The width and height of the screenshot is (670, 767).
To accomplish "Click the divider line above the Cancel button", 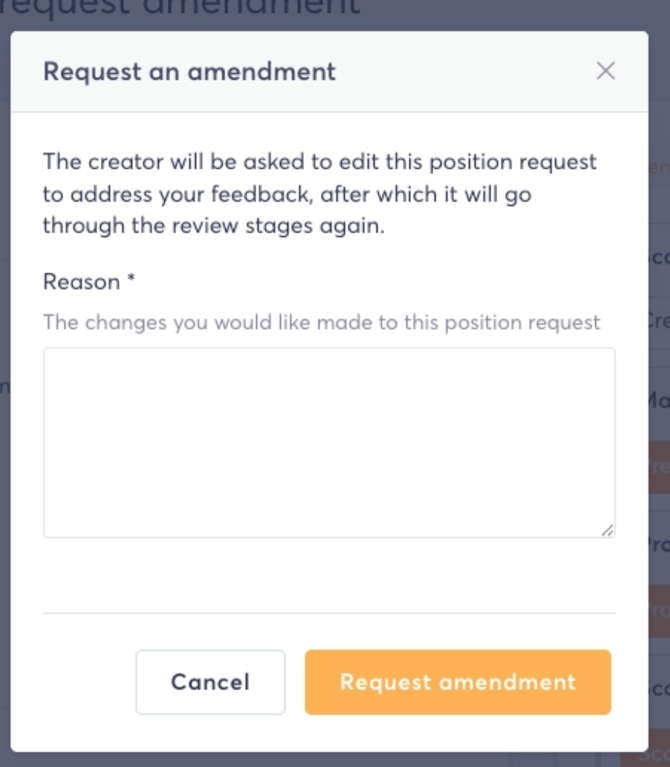I will (x=329, y=613).
